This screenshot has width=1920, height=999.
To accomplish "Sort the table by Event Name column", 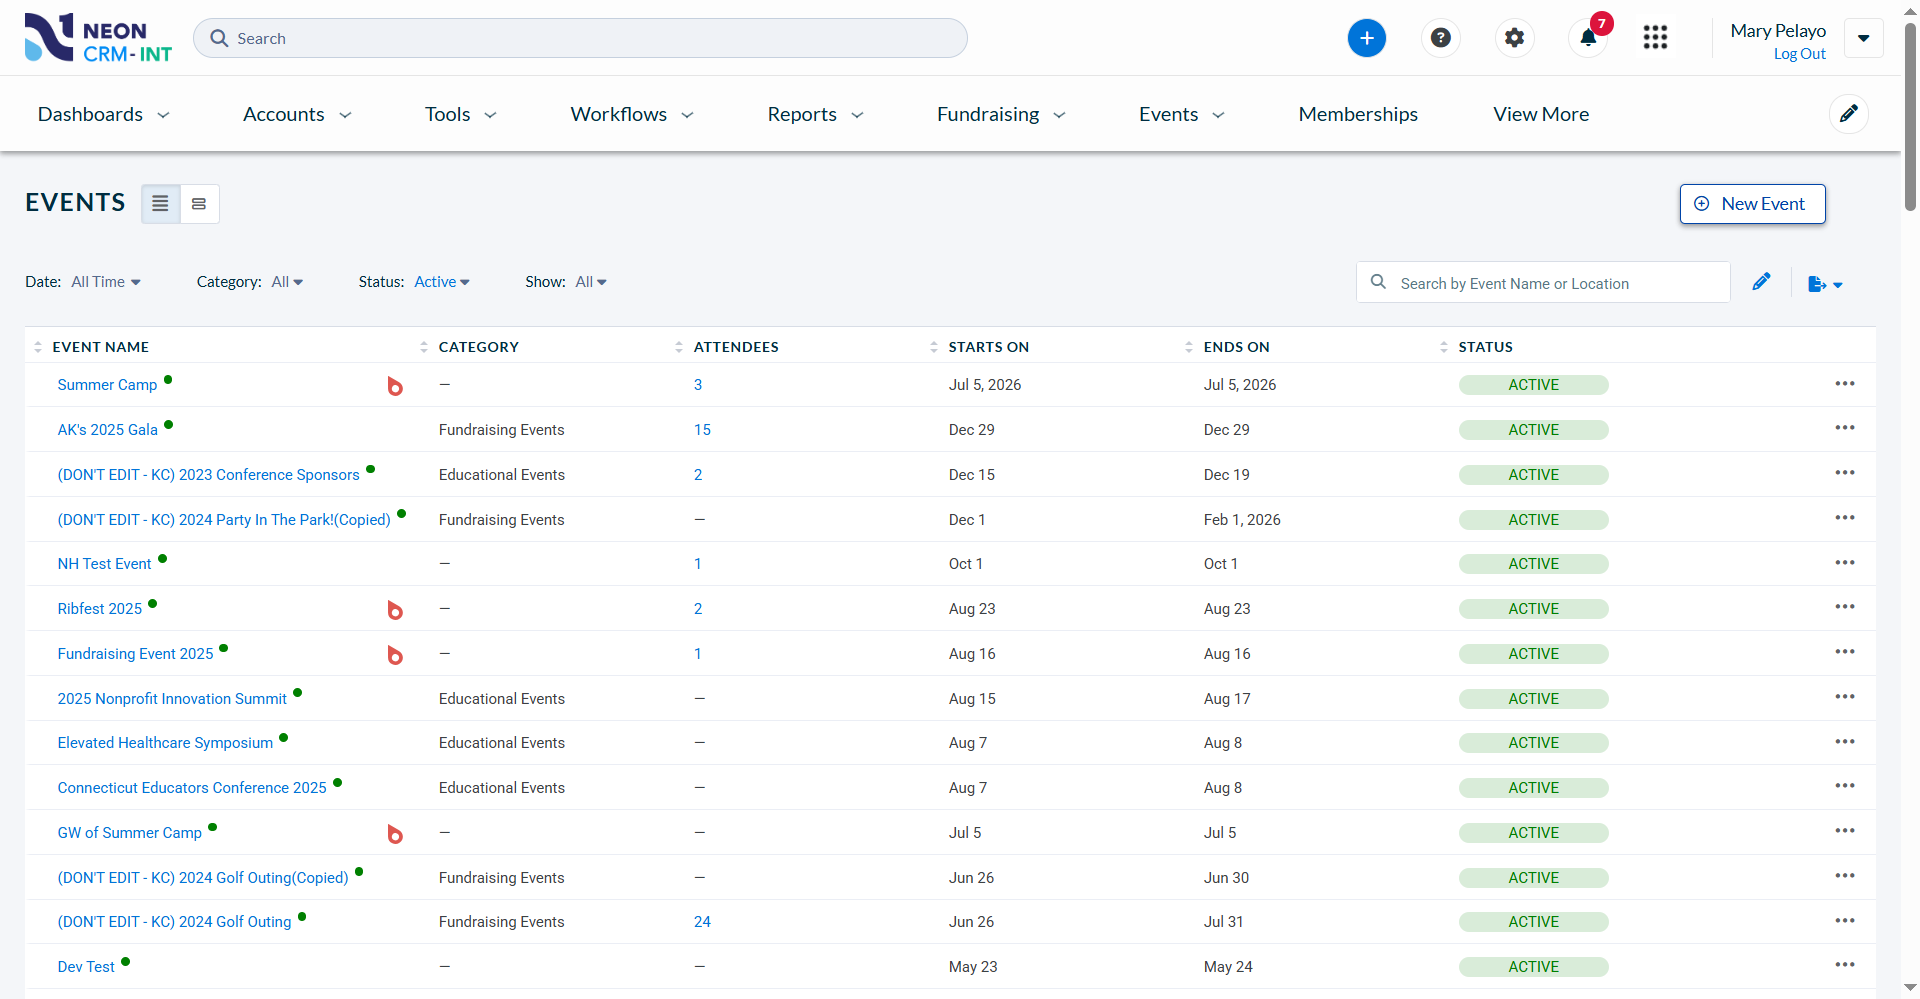I will tap(100, 347).
